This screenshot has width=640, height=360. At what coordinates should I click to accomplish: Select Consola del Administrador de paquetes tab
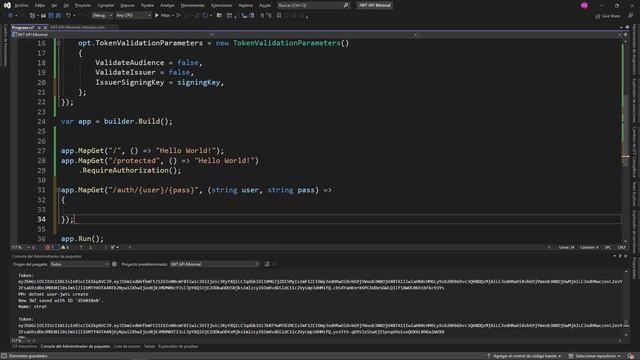pyautogui.click(x=75, y=347)
